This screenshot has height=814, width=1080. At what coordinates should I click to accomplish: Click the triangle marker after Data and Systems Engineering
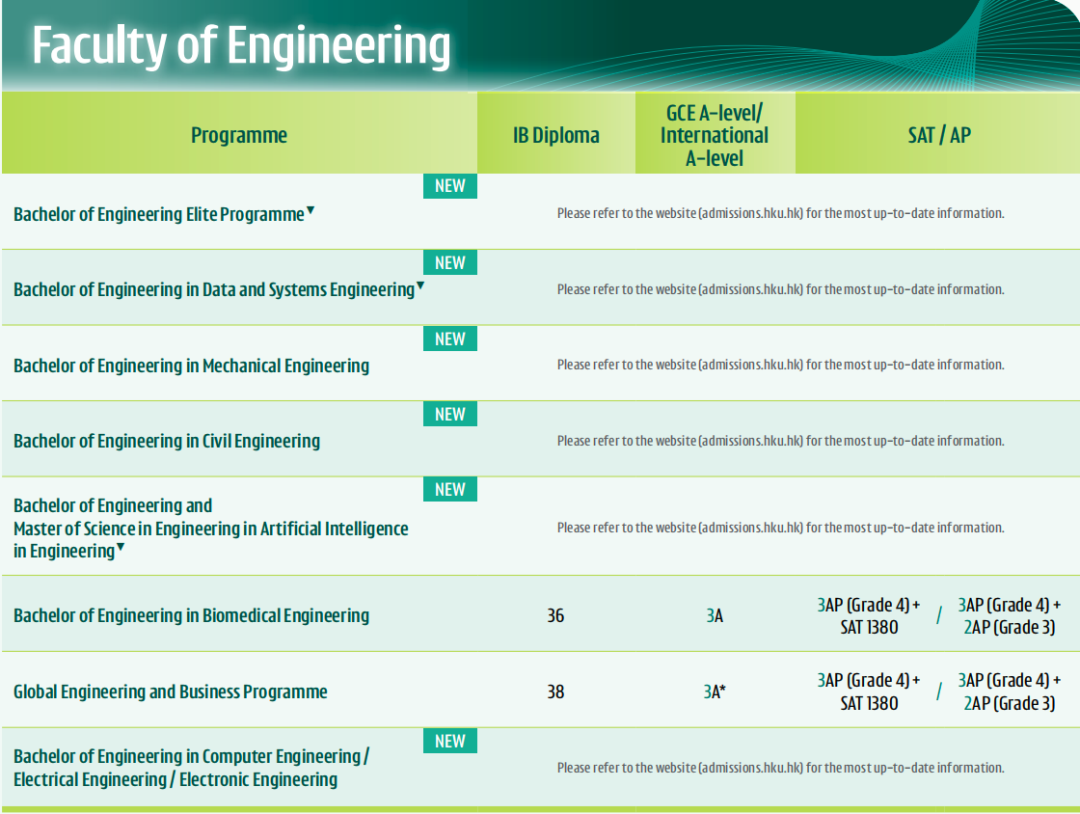pyautogui.click(x=420, y=285)
